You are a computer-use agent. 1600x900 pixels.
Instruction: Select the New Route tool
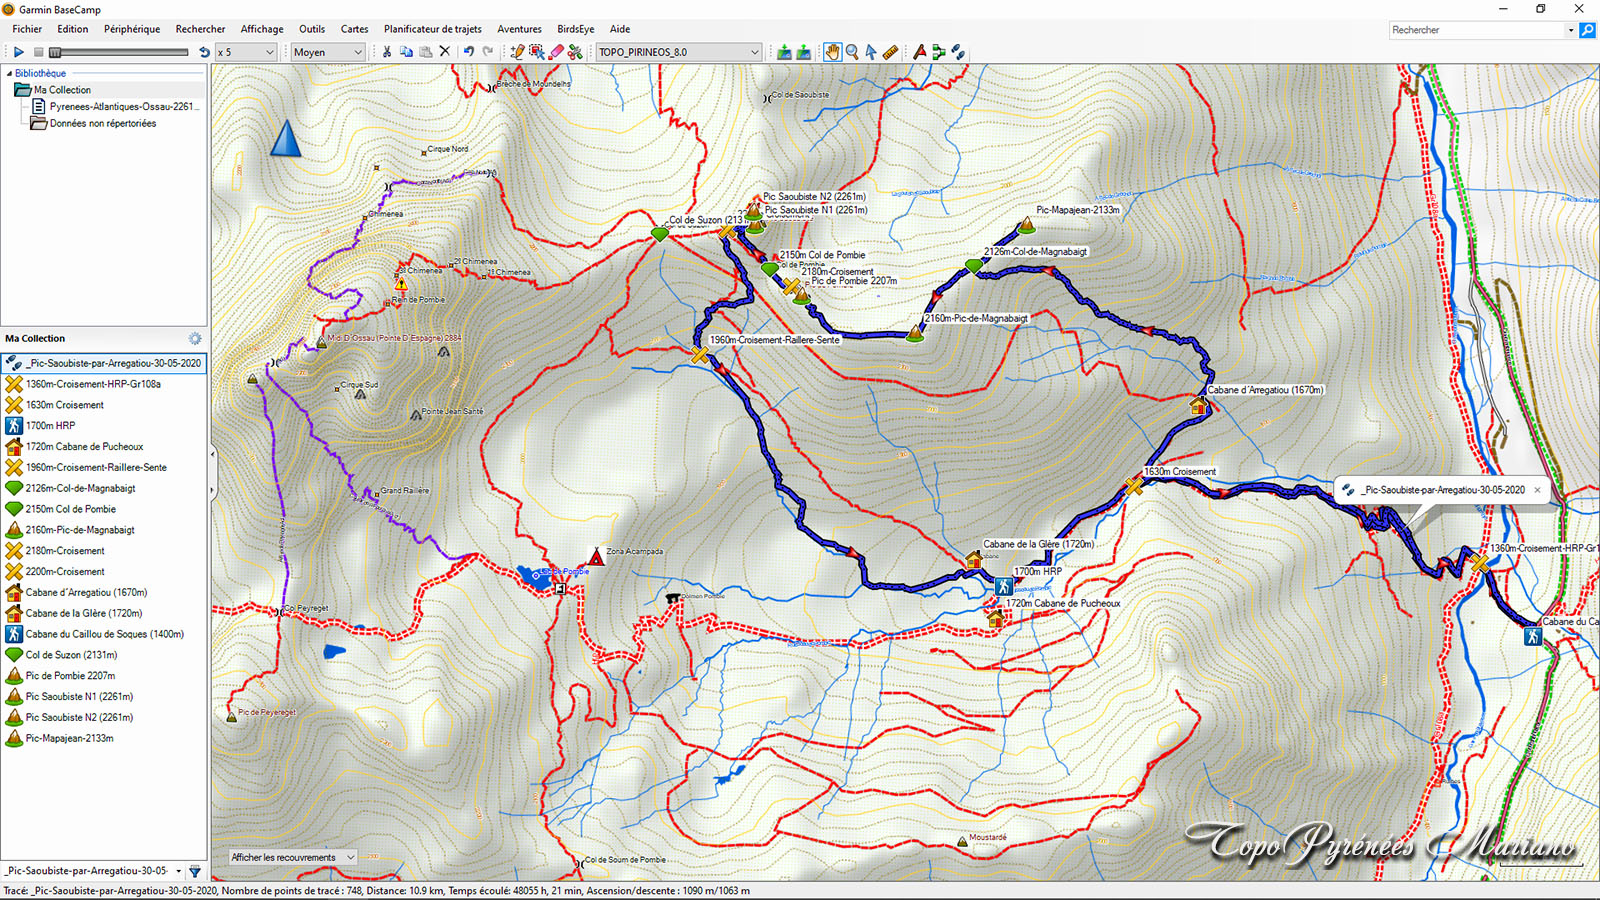[938, 52]
